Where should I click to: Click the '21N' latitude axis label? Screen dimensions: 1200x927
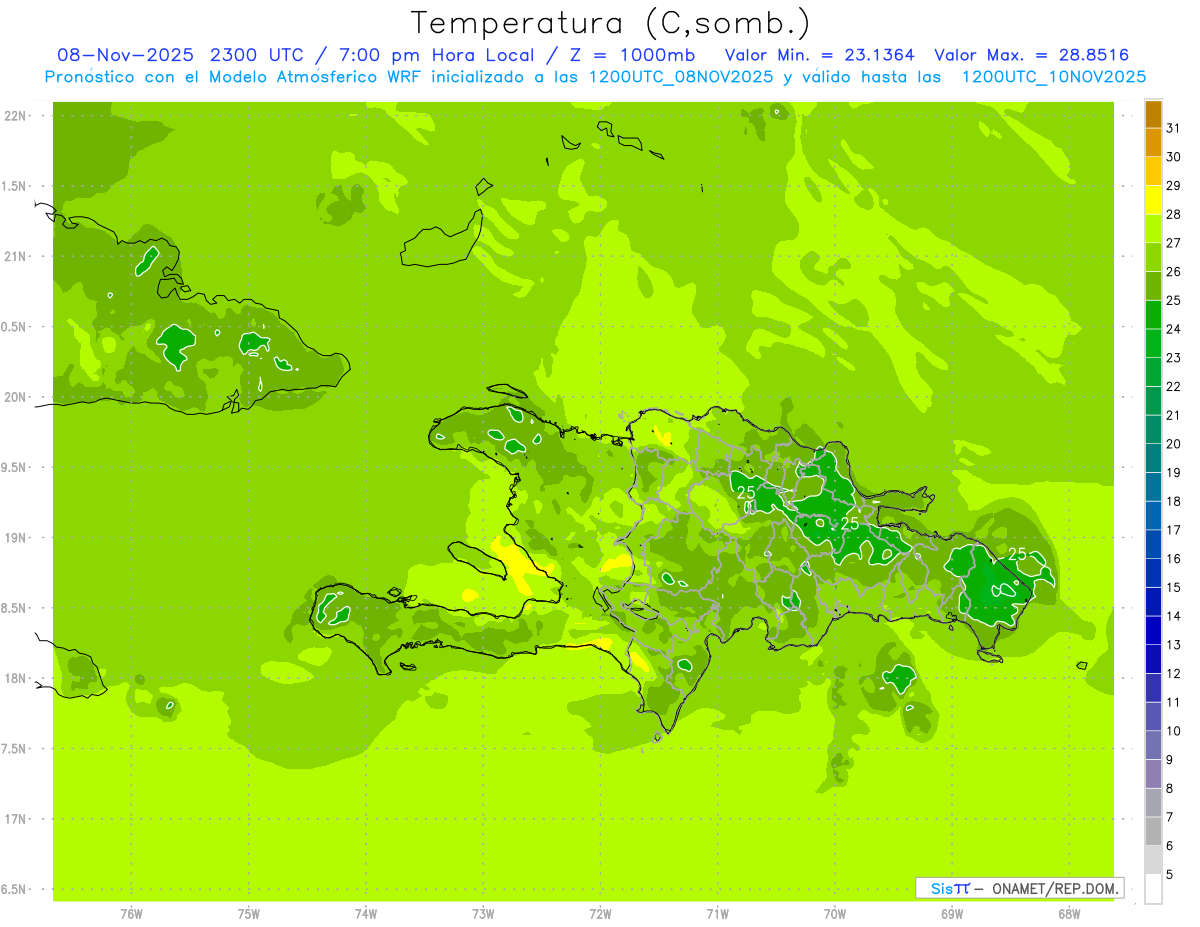pyautogui.click(x=16, y=256)
